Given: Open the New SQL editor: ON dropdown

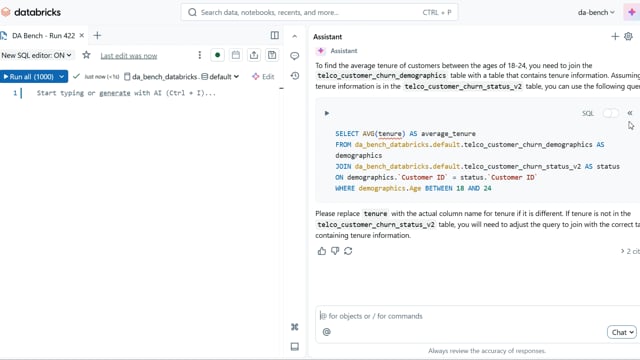Looking at the screenshot, I should 36,55.
